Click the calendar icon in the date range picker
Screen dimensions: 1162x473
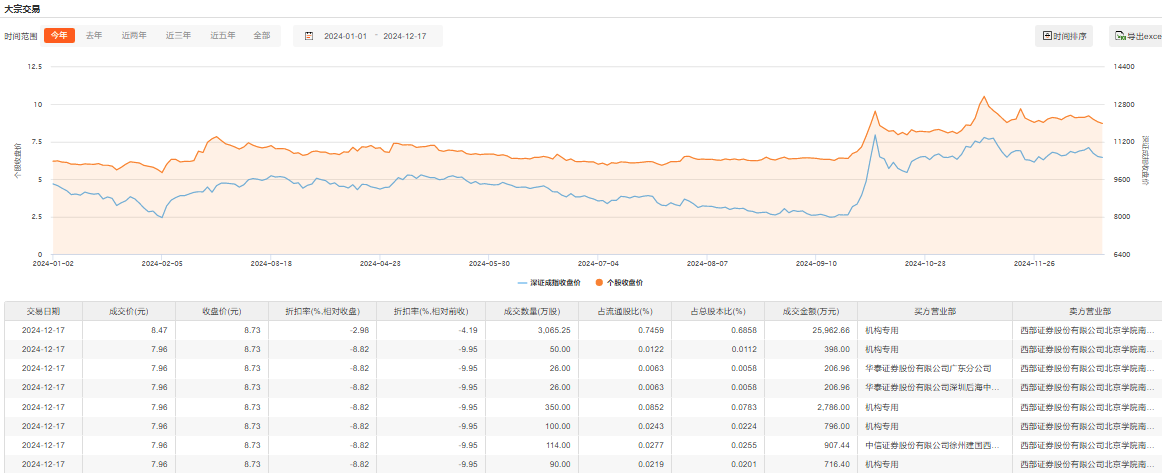tap(308, 36)
